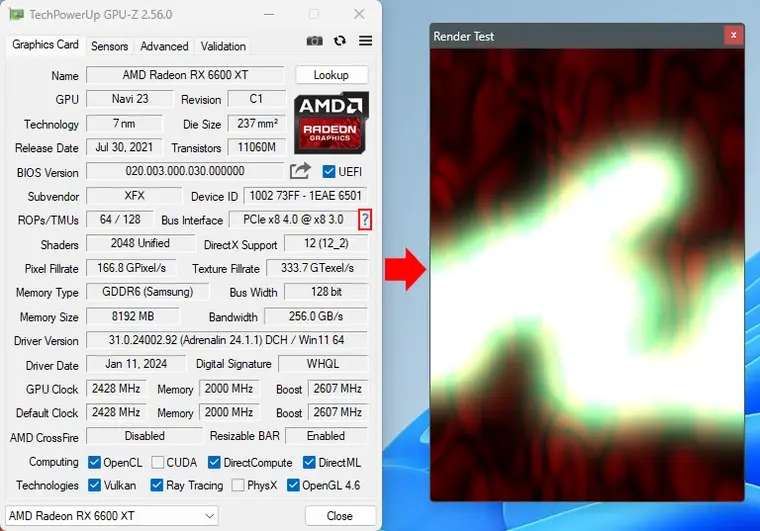
Task: Click the Render Test title bar
Action: coord(577,36)
